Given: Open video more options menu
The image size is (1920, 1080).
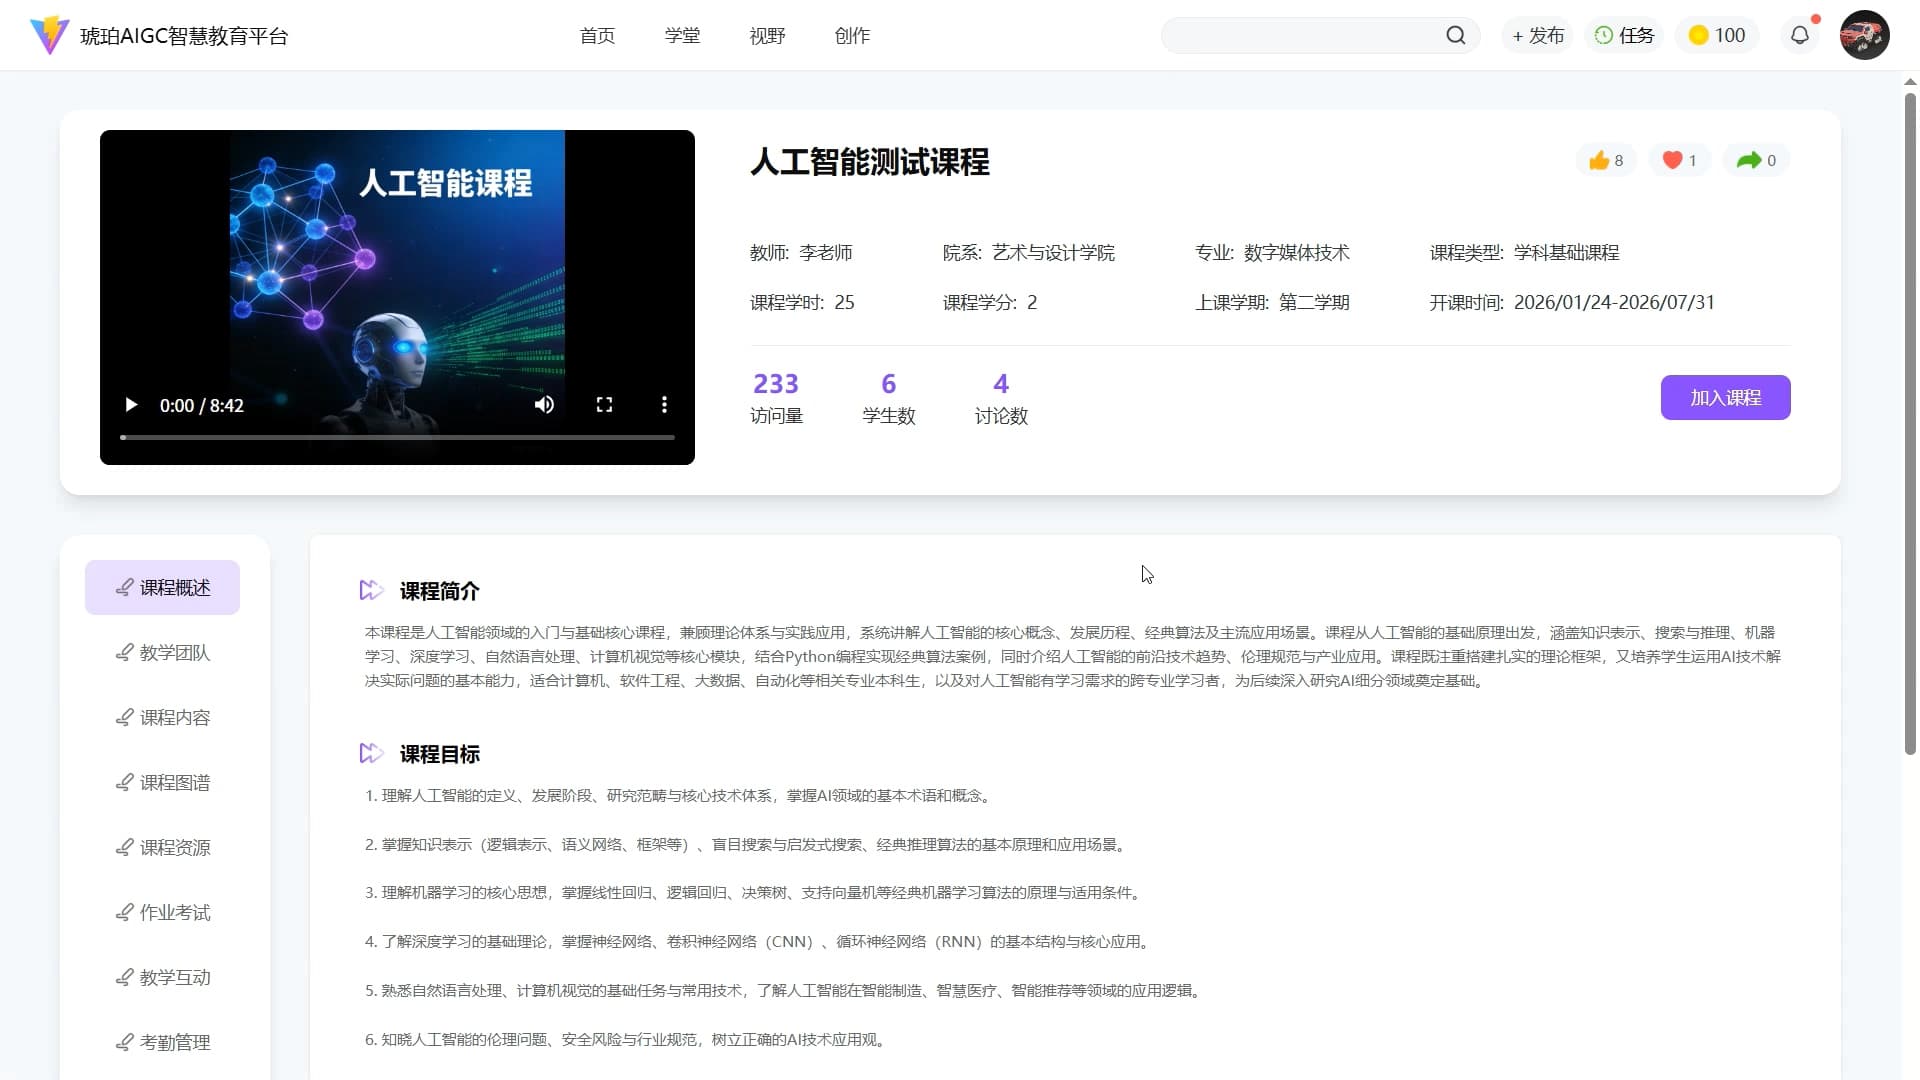Looking at the screenshot, I should pos(664,405).
